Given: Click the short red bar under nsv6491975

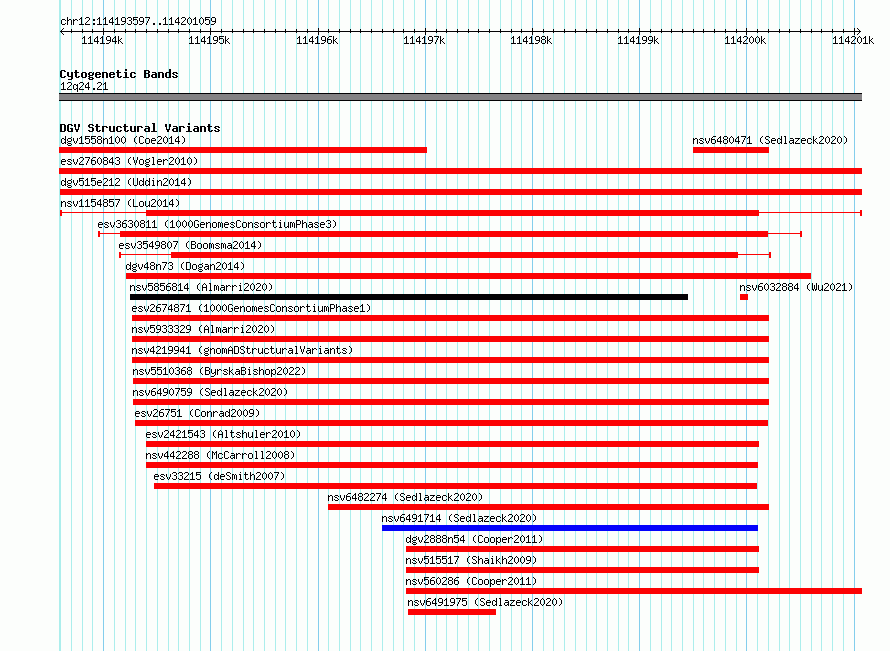Looking at the screenshot, I should [452, 612].
